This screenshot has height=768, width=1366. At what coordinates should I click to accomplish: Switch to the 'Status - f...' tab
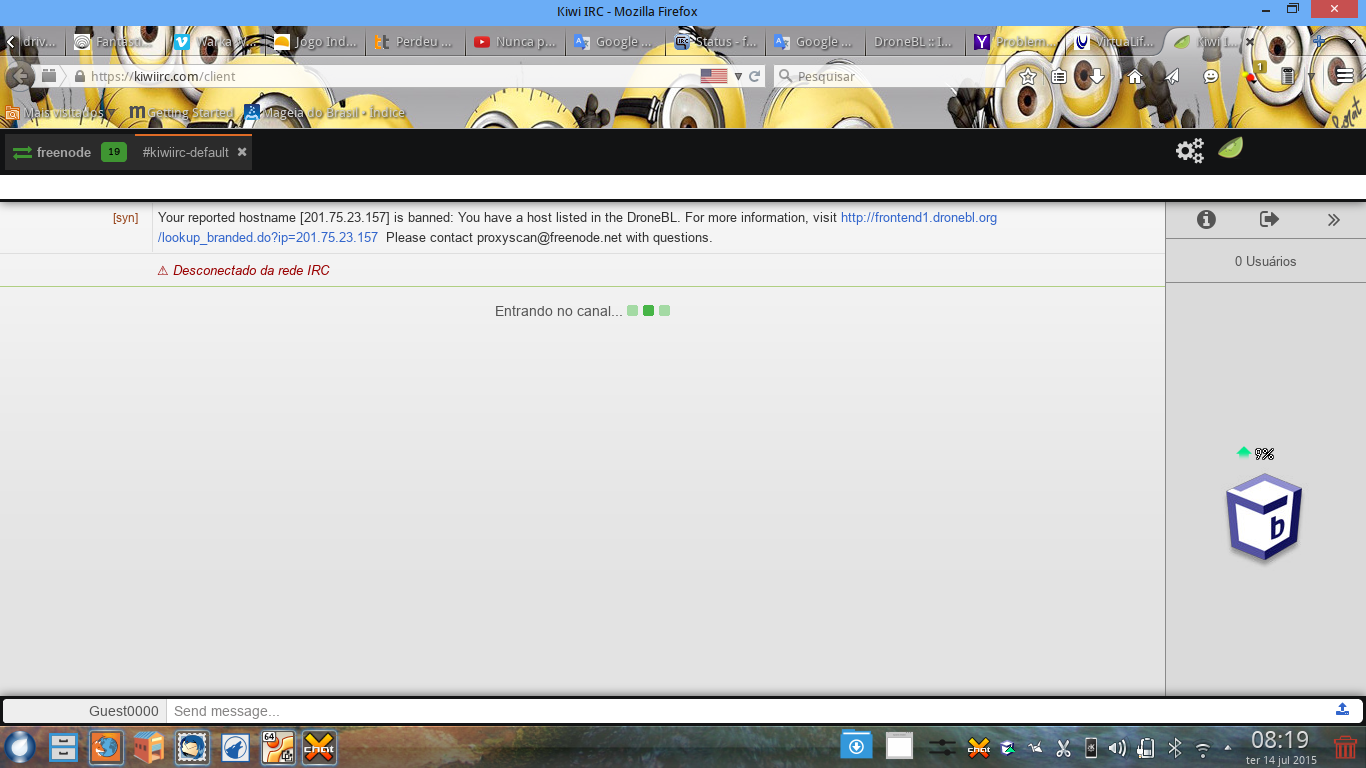(x=716, y=42)
